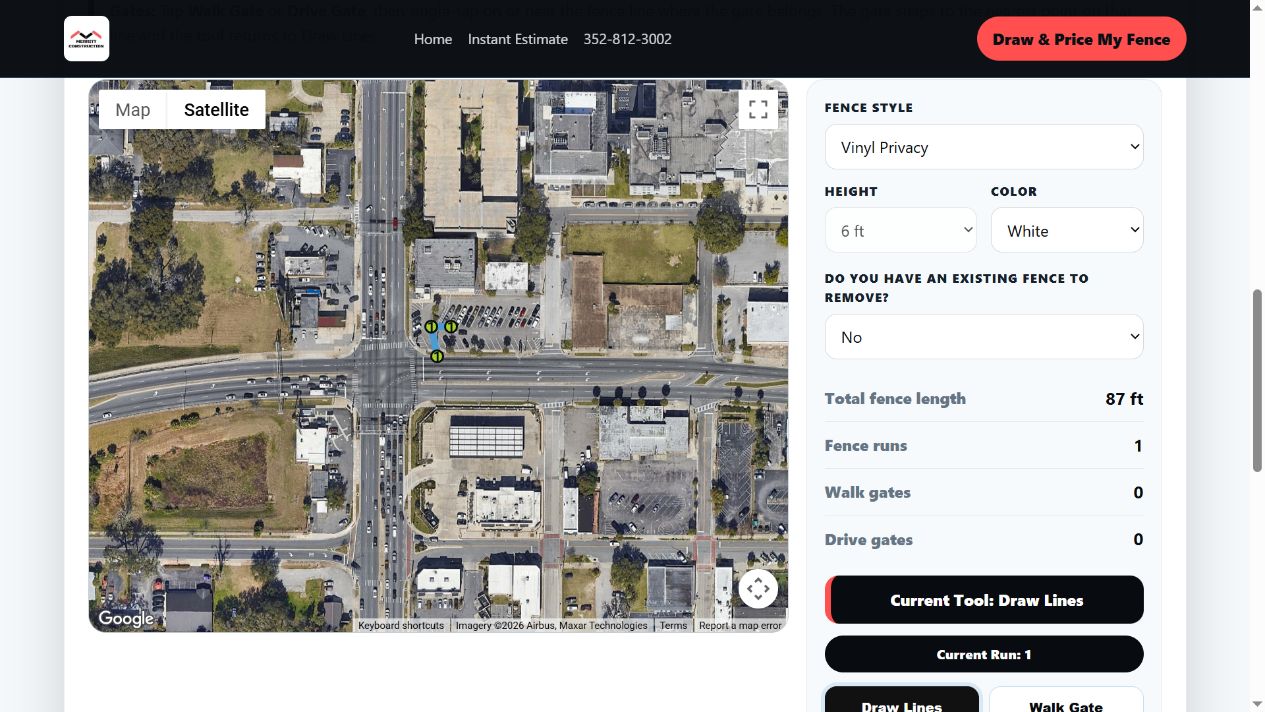Click Draw & Price My Fence button
This screenshot has width=1265, height=712.
[1081, 40]
